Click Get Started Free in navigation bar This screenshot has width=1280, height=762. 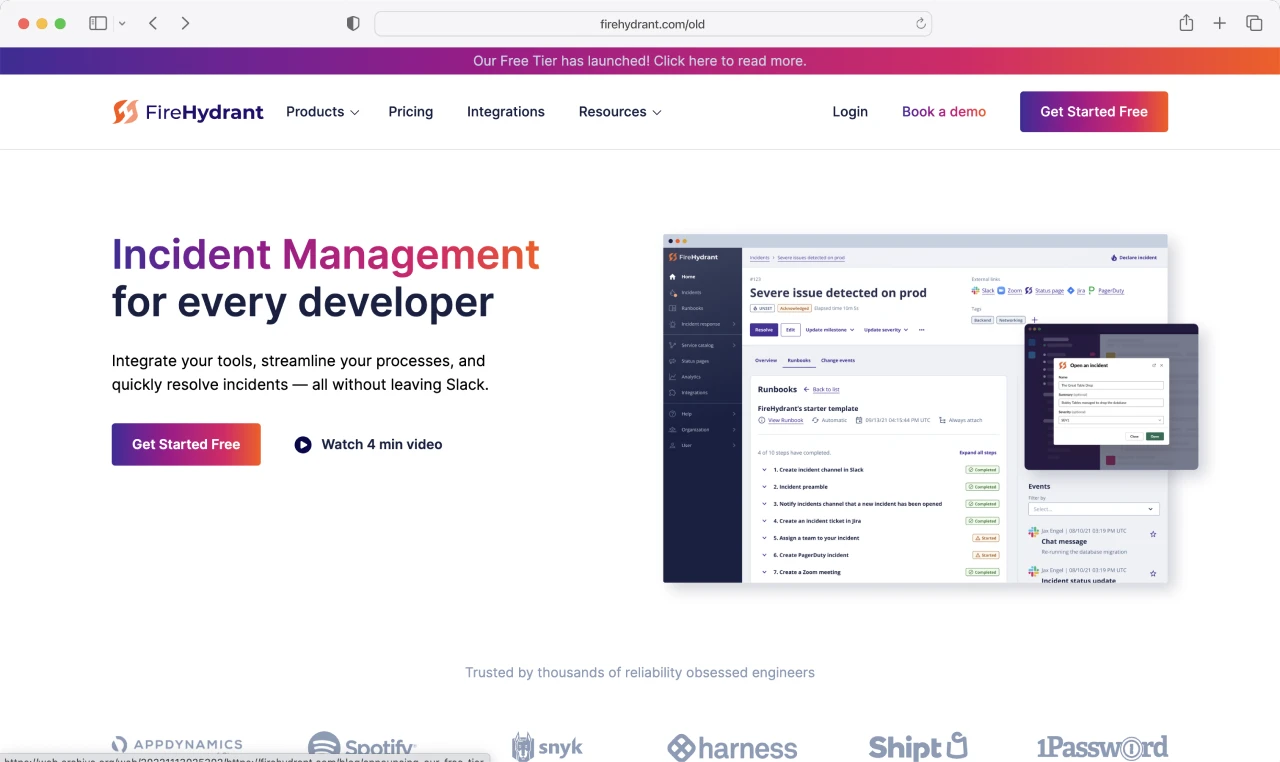click(x=1094, y=112)
